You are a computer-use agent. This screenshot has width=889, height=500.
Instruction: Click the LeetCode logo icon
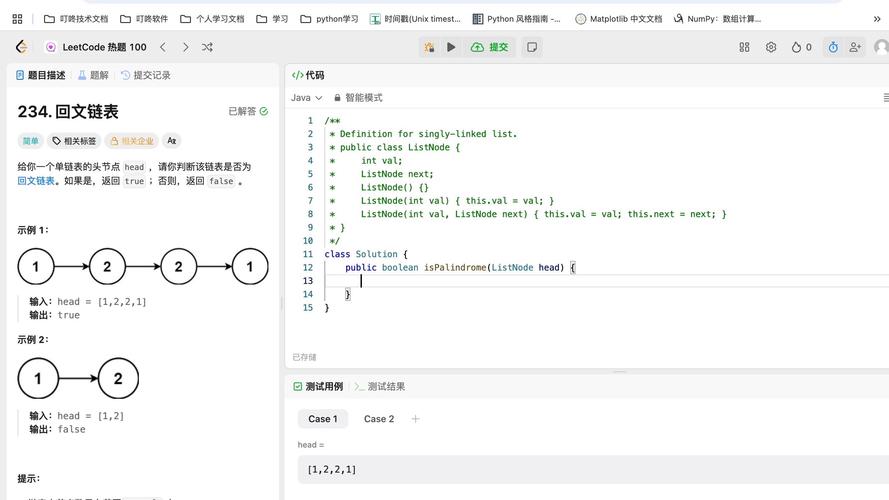tap(21, 47)
